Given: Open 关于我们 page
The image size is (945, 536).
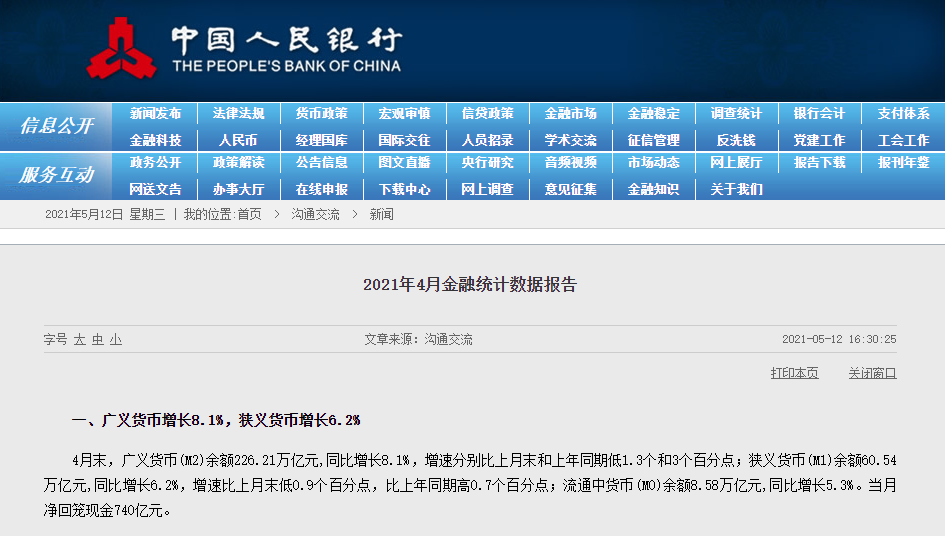Looking at the screenshot, I should tap(736, 189).
